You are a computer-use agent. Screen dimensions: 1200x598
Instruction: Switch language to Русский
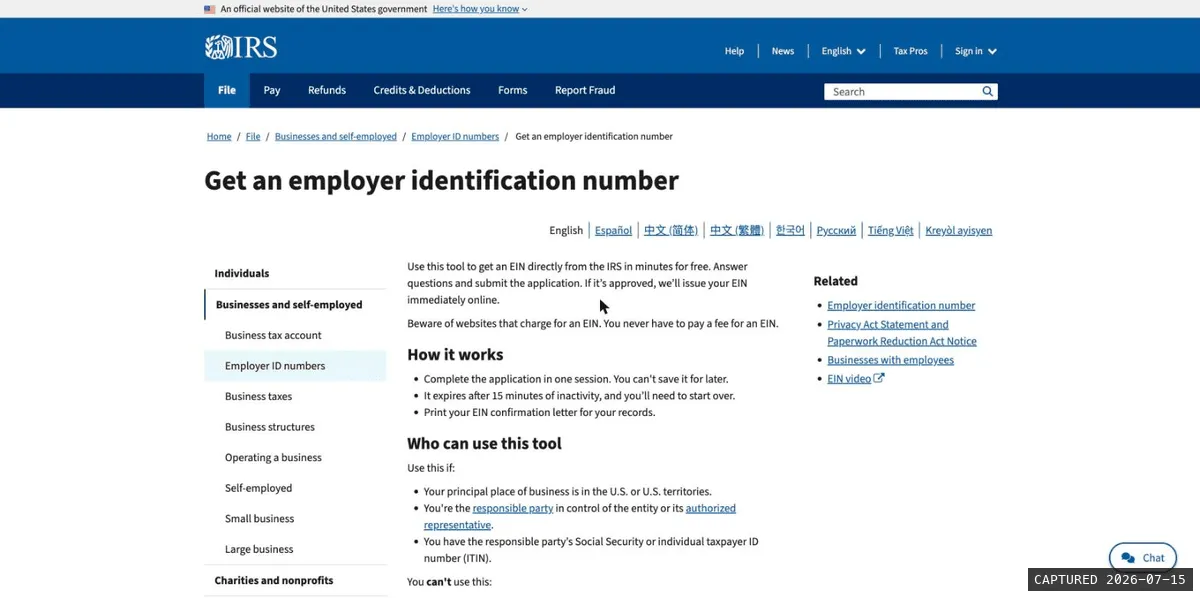pyautogui.click(x=836, y=230)
